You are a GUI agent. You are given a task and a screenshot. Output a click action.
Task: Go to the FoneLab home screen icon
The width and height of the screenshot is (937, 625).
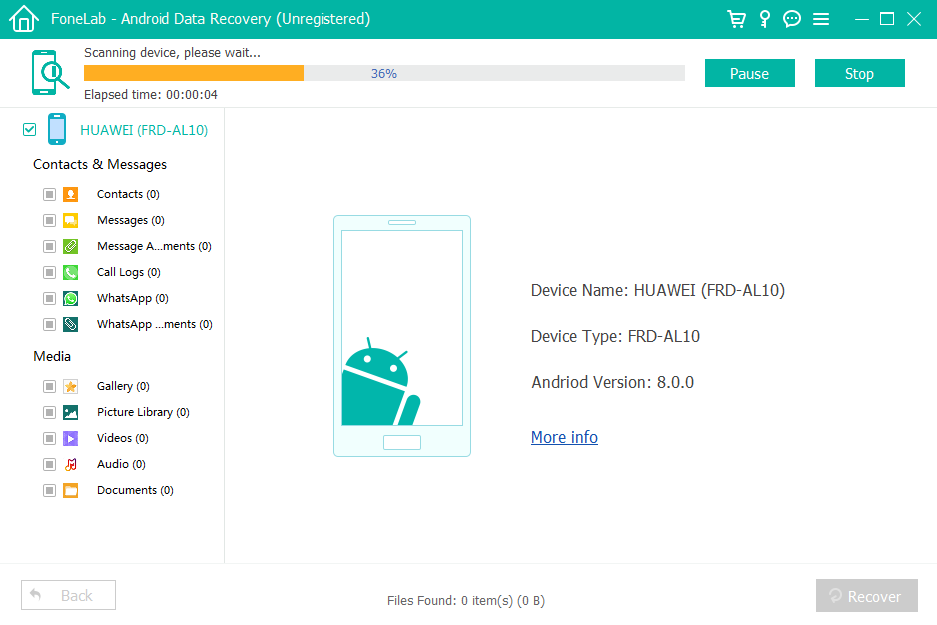click(x=24, y=19)
